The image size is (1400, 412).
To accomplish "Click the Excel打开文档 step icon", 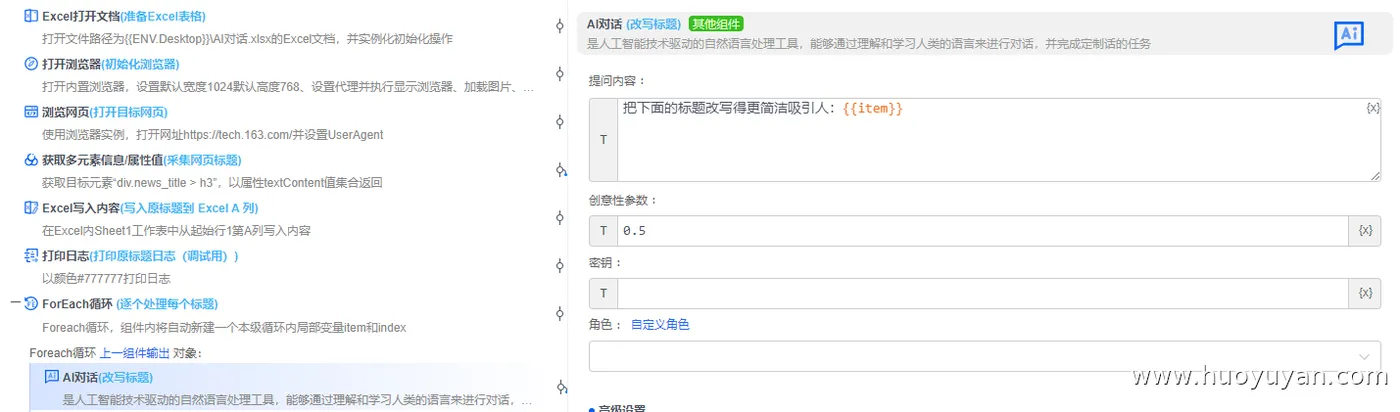I will point(31,16).
